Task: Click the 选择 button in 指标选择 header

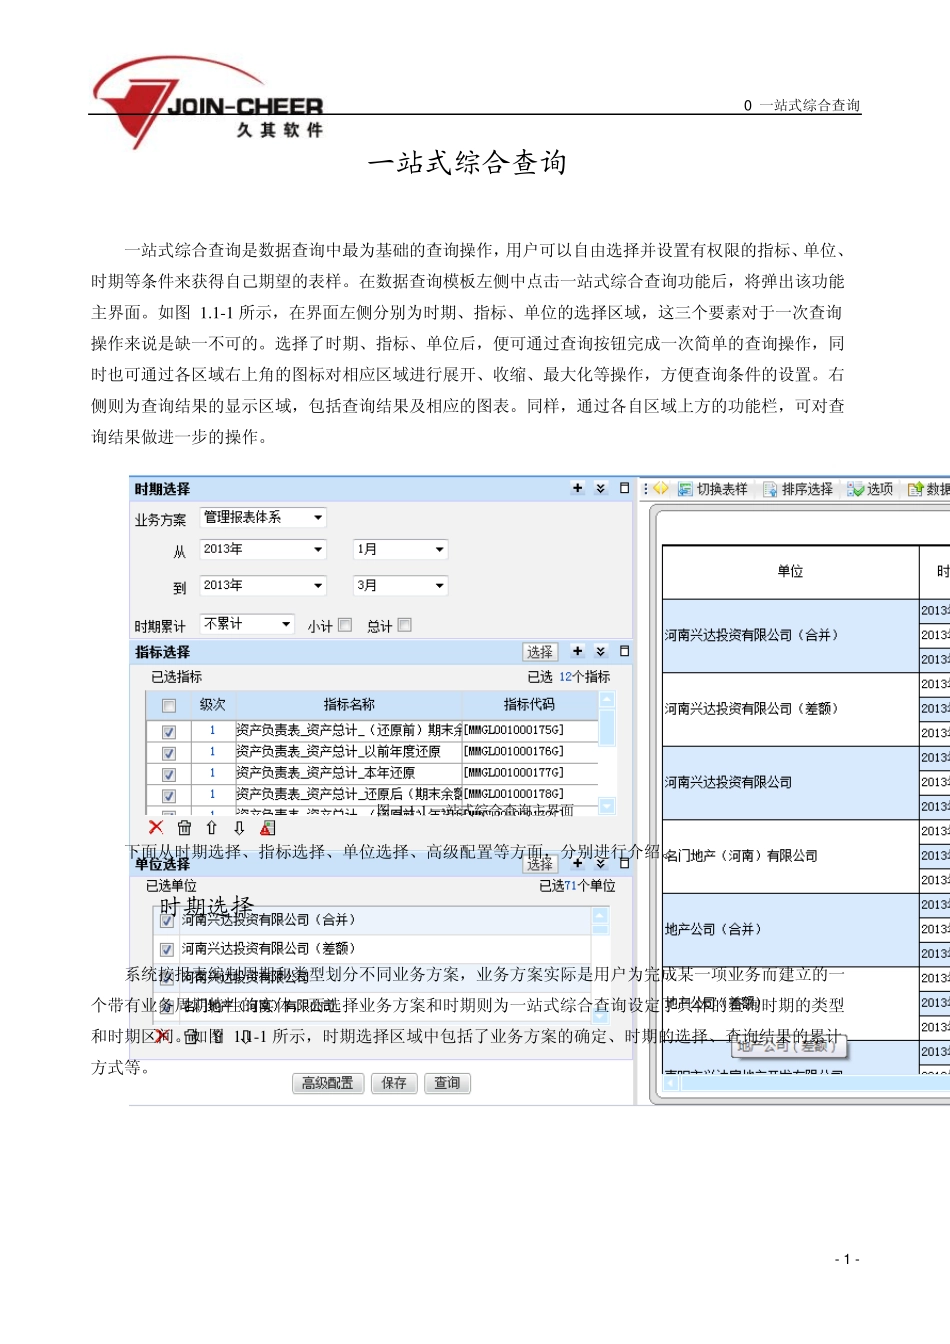Action: 540,652
